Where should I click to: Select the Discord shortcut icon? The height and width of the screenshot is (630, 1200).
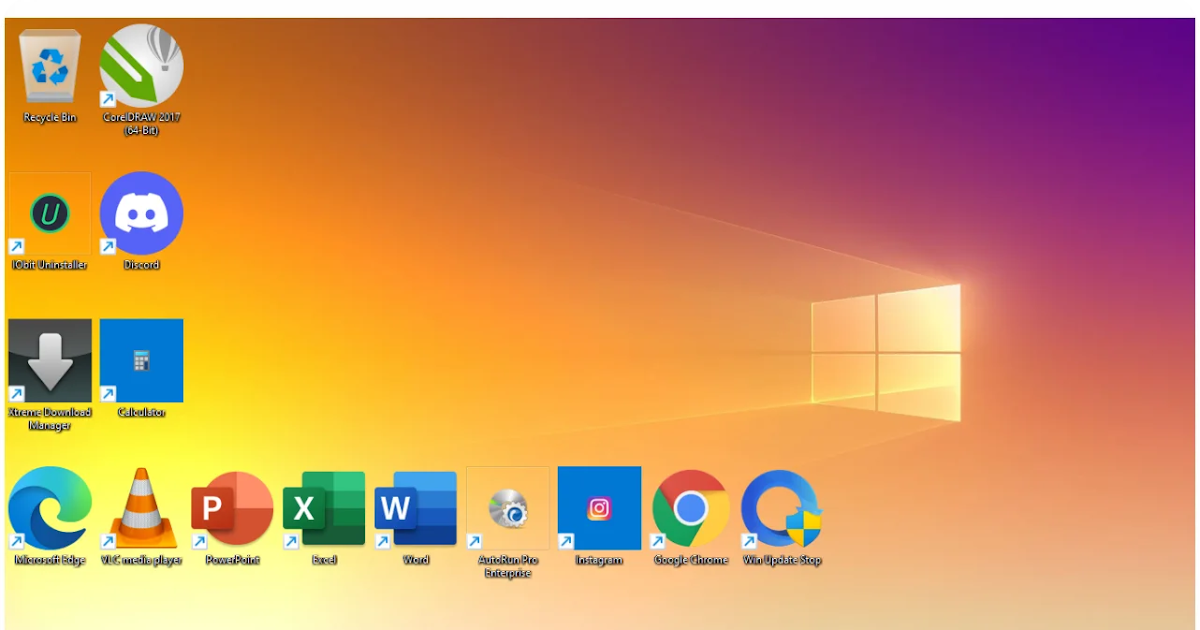click(141, 213)
